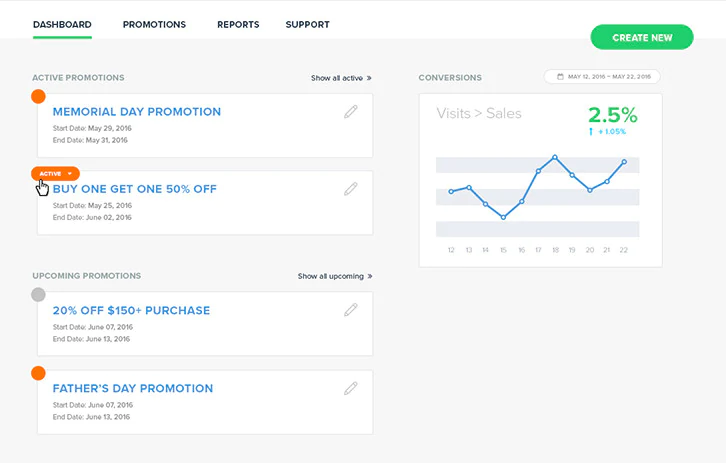Viewport: 726px width, 463px height.
Task: Toggle gray status dot on 20% Off promotion
Action: pos(38,294)
